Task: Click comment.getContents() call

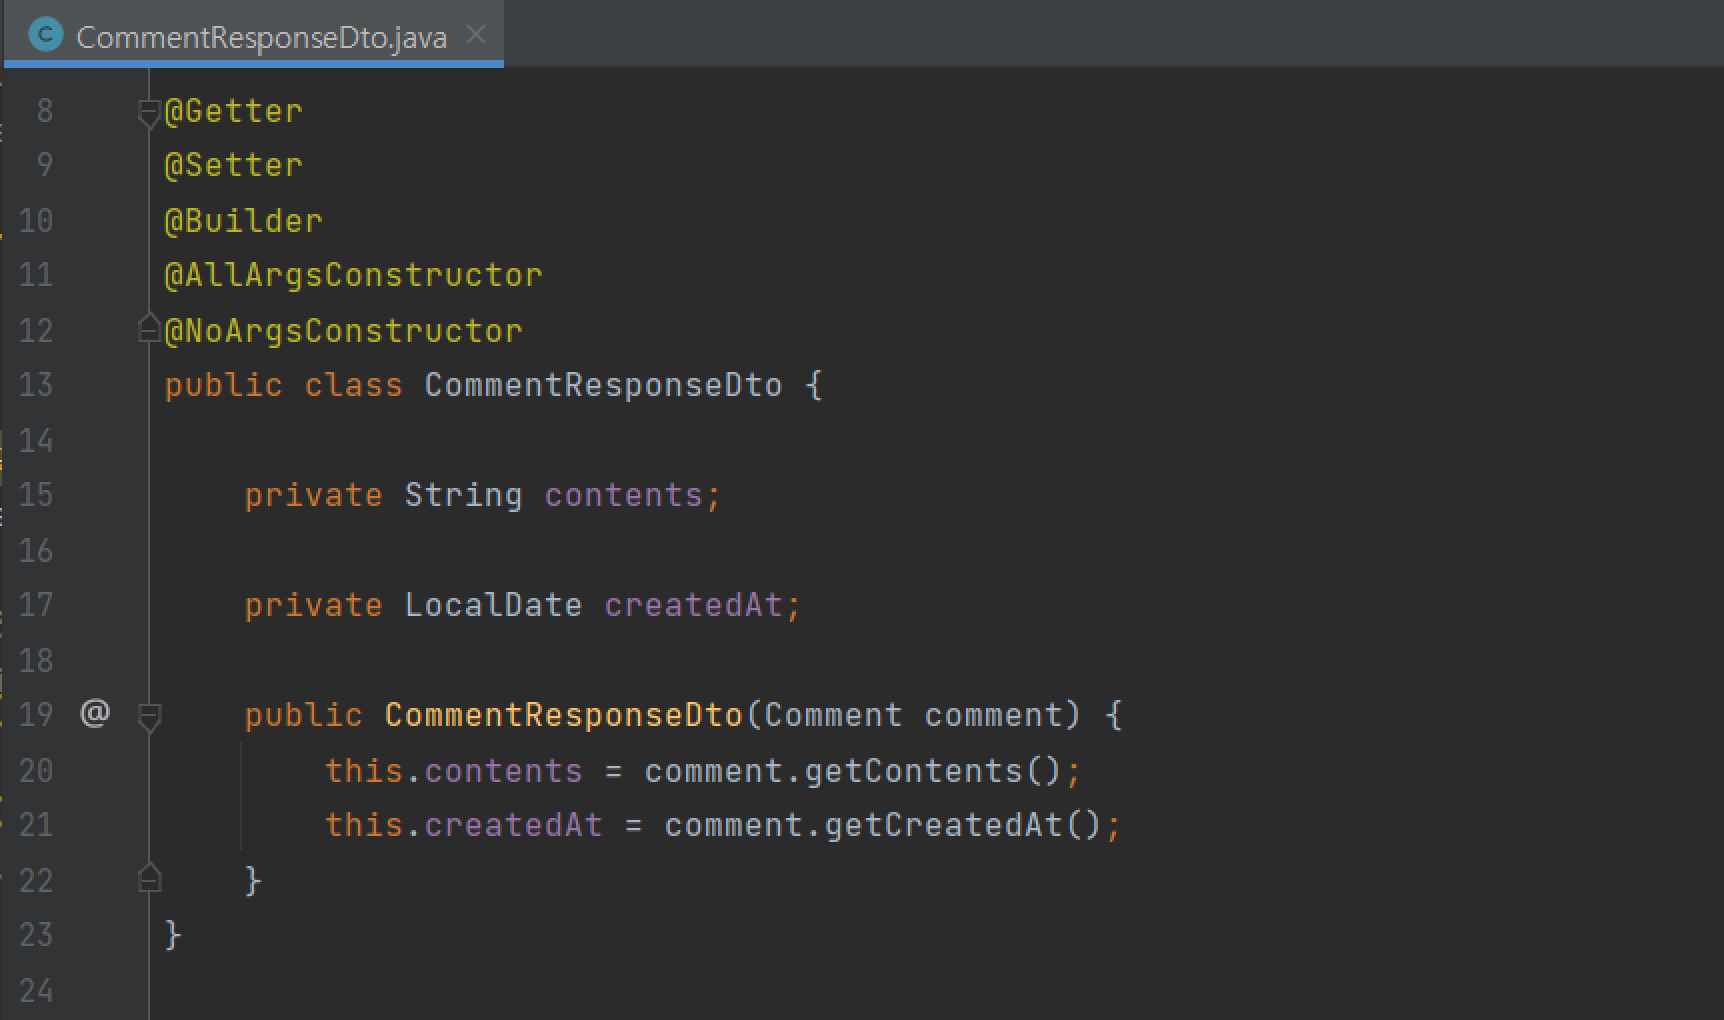Action: coord(853,771)
